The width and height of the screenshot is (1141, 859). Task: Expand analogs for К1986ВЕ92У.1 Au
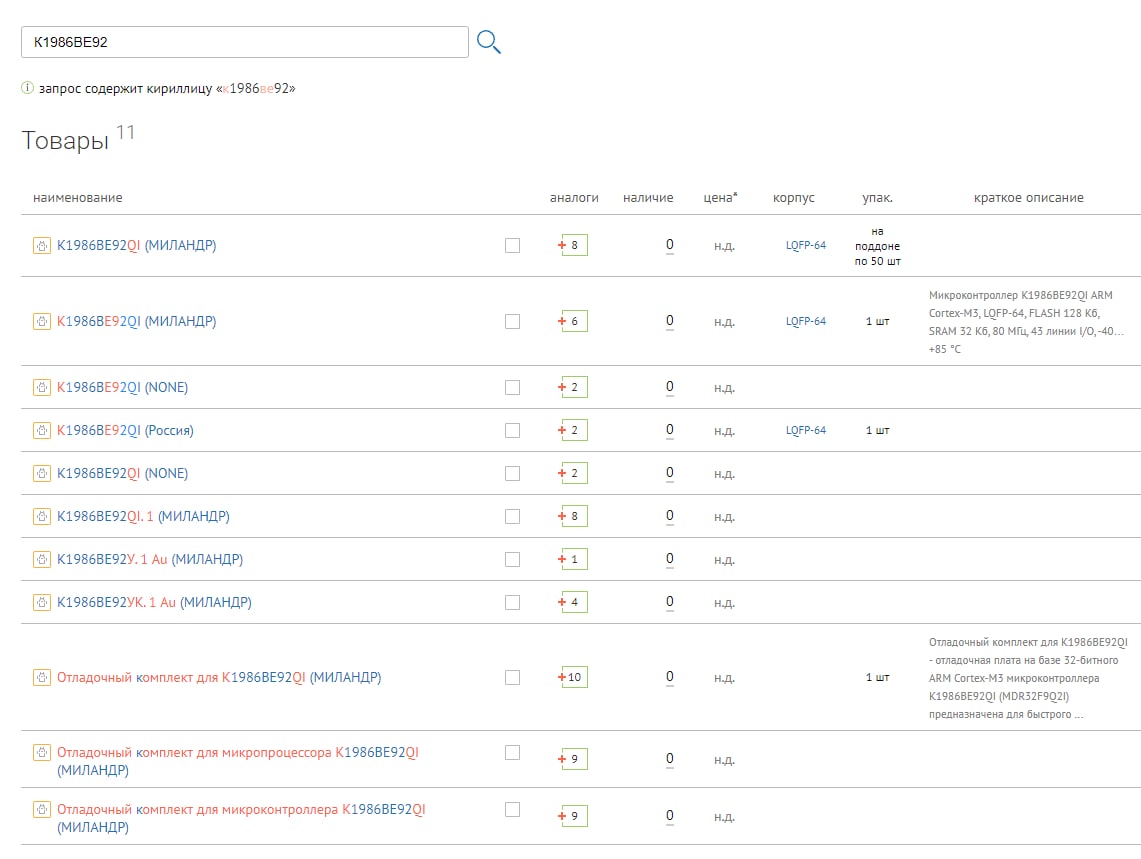pyautogui.click(x=573, y=559)
